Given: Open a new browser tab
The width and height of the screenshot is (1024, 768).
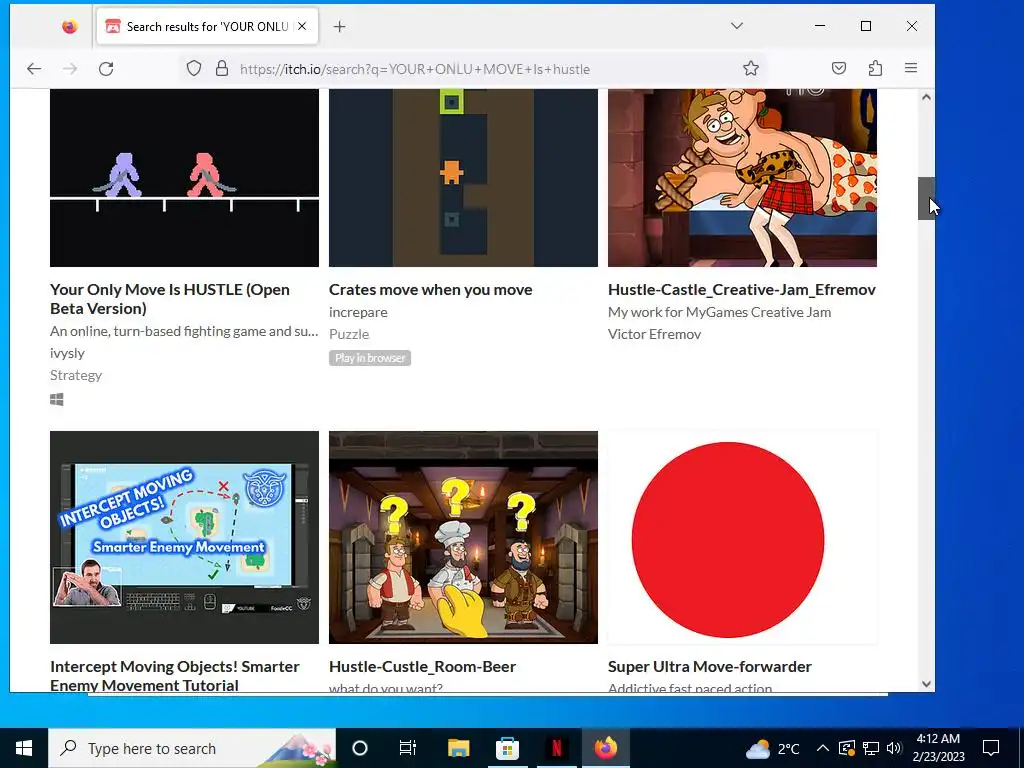Looking at the screenshot, I should tap(340, 26).
